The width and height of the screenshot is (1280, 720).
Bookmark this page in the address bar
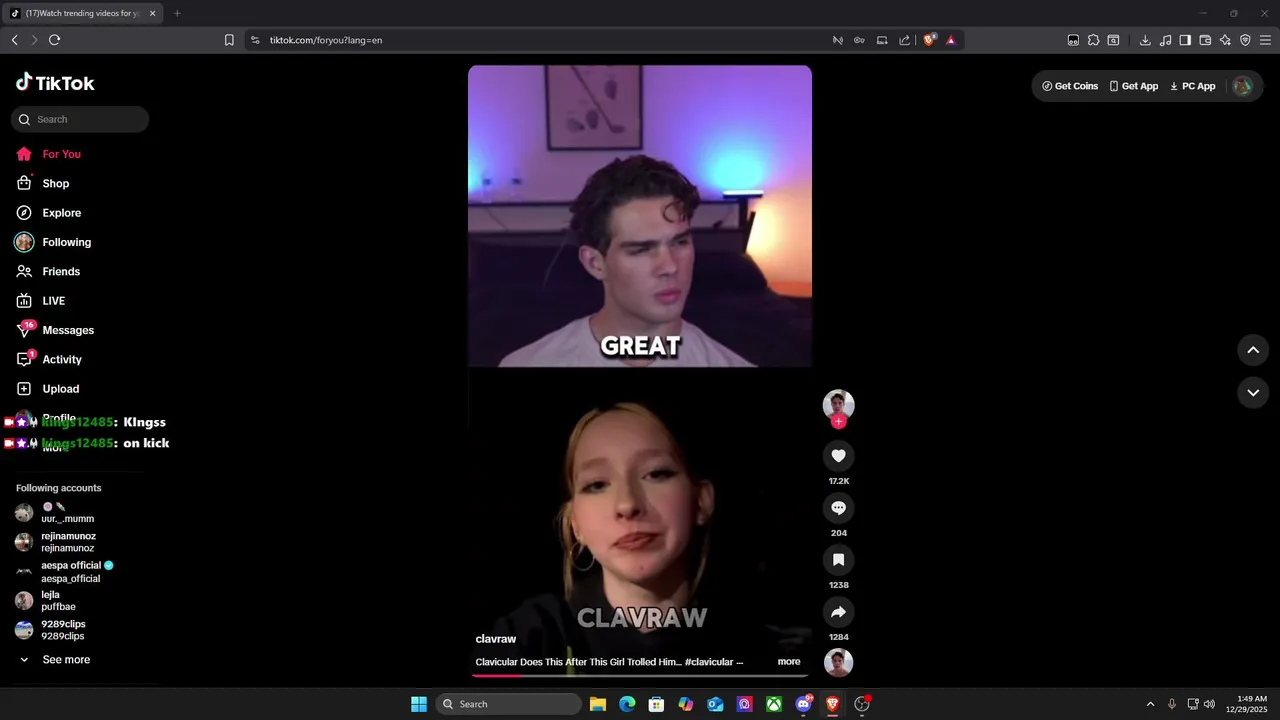tap(229, 40)
